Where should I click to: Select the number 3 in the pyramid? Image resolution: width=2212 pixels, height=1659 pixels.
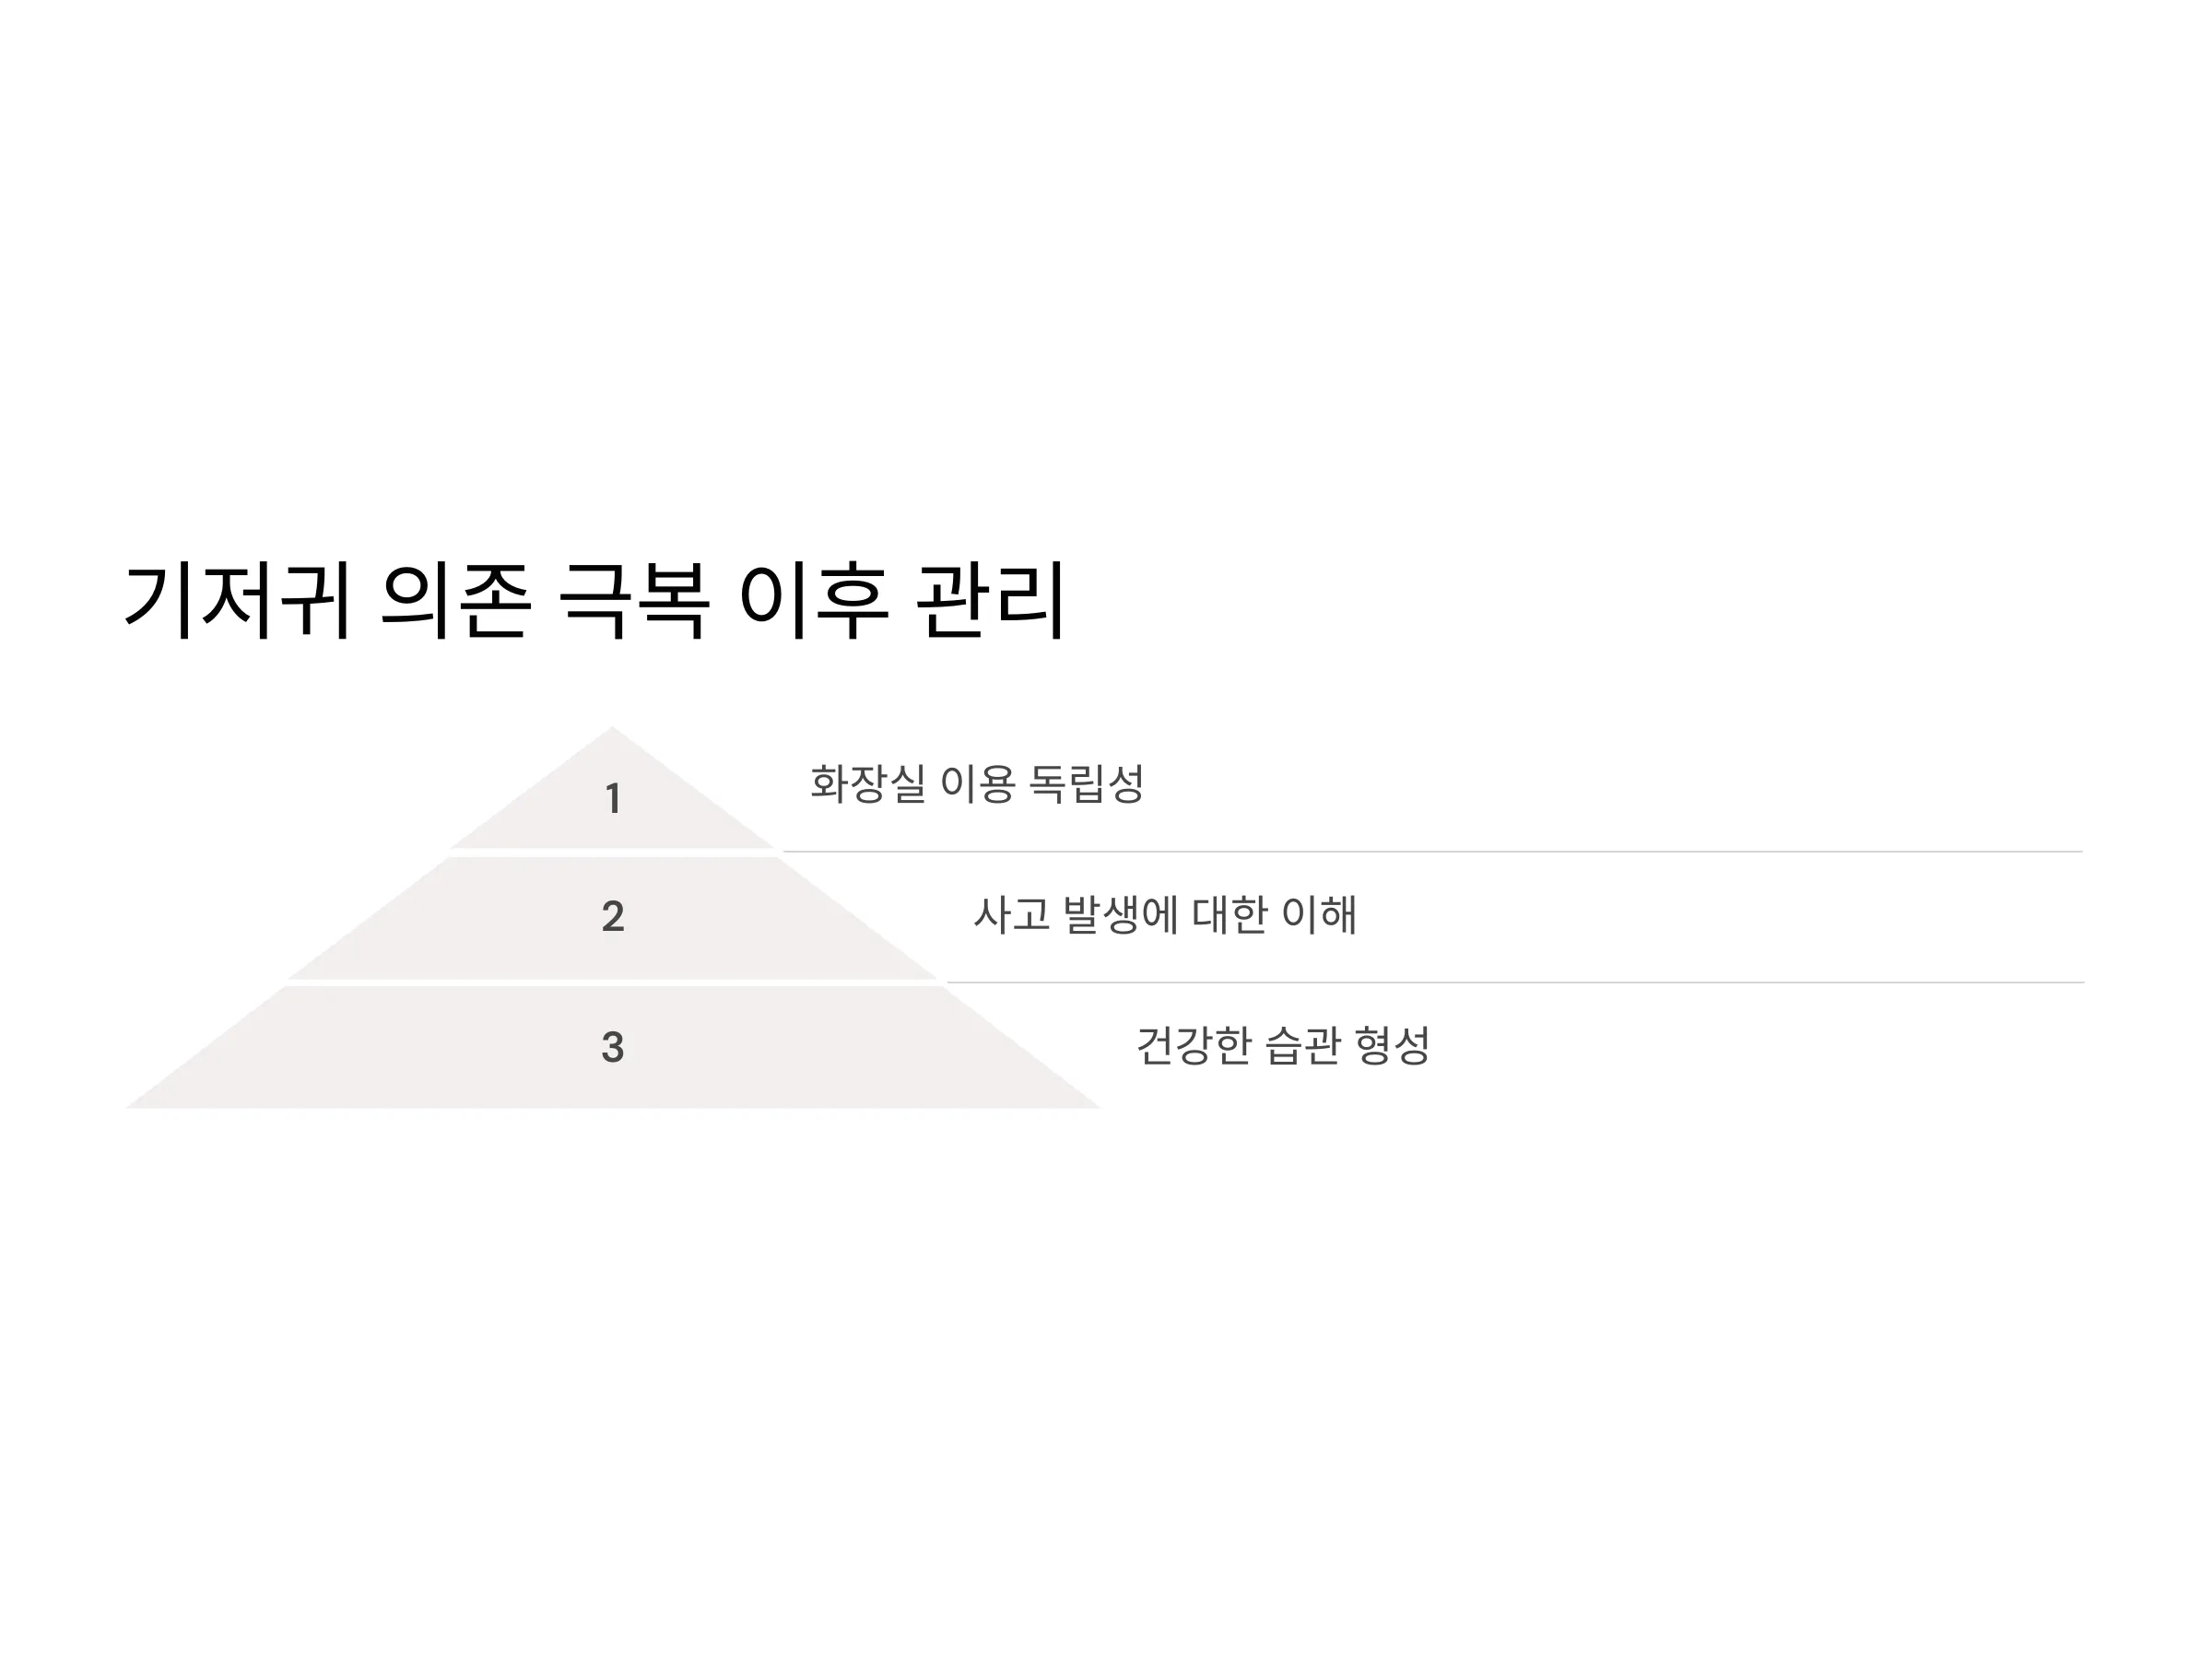coord(613,1048)
